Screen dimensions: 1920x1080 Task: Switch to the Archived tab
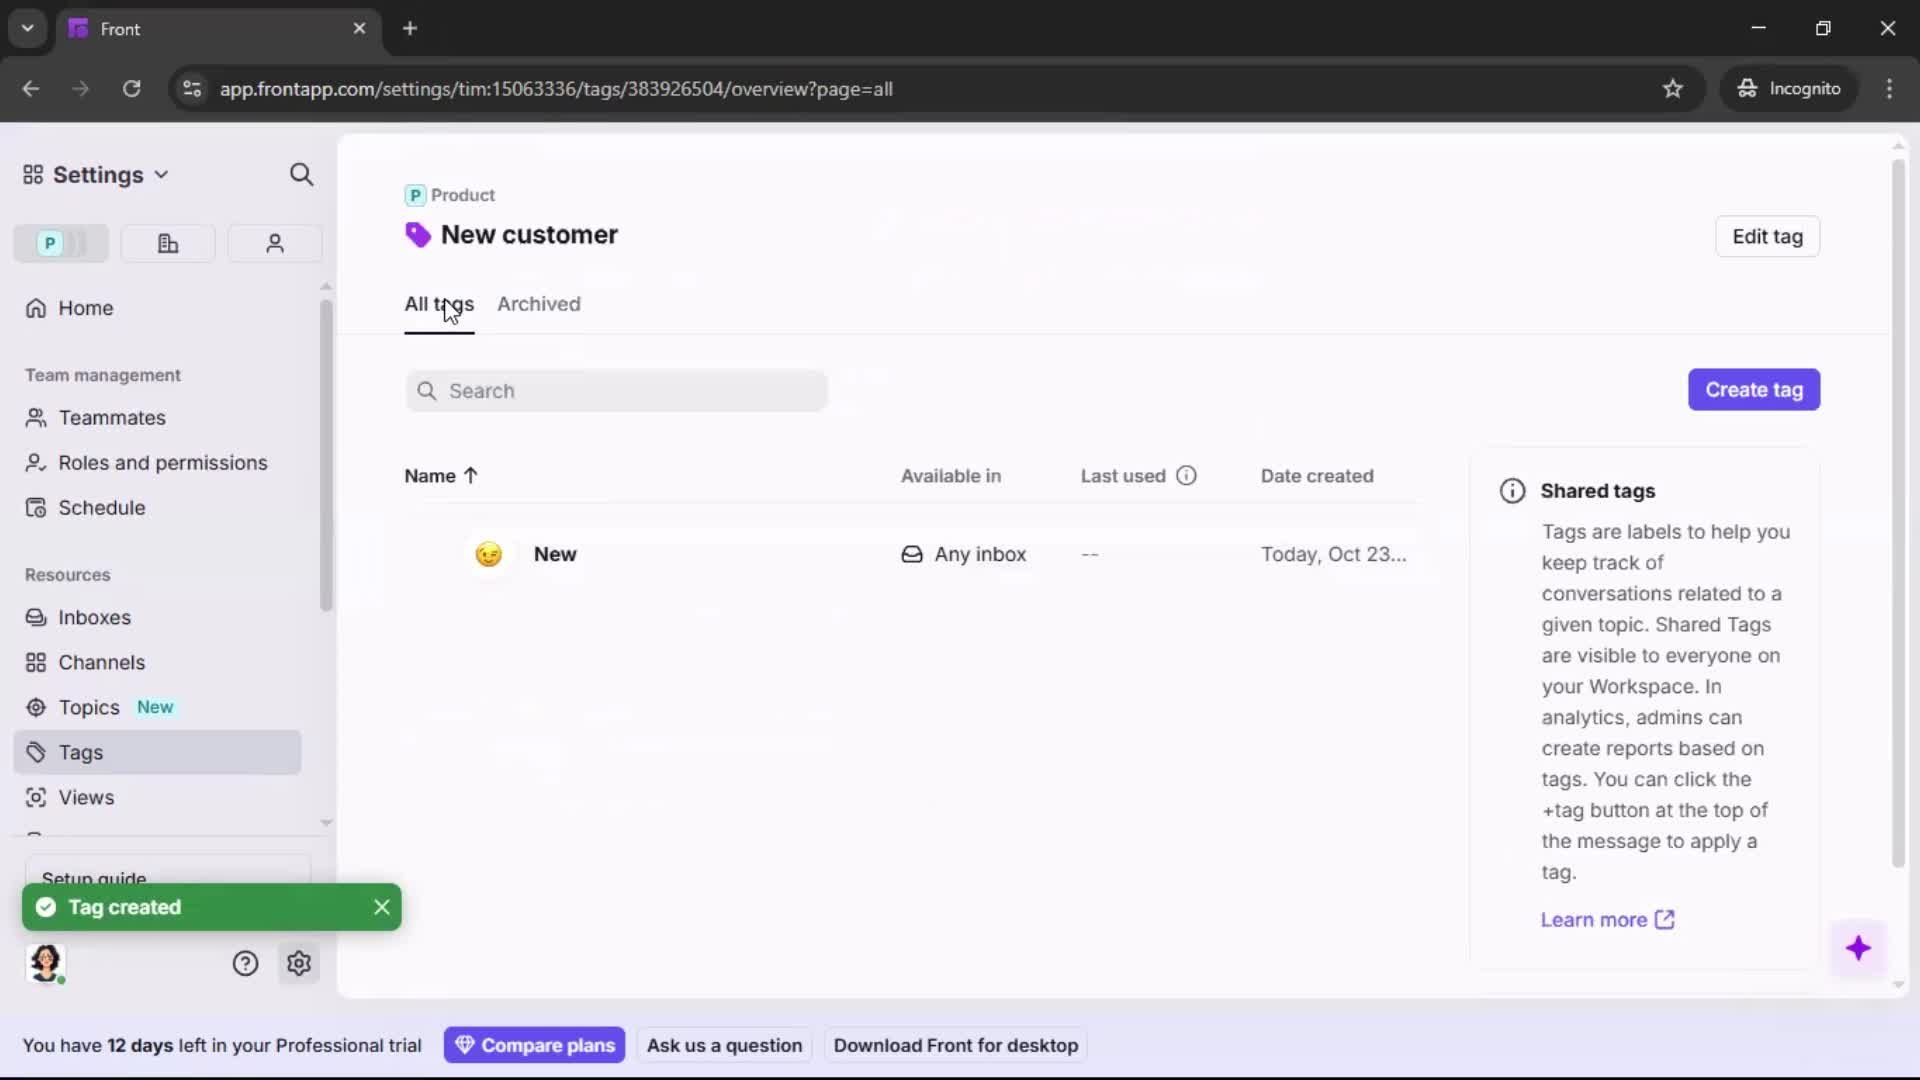pos(539,305)
